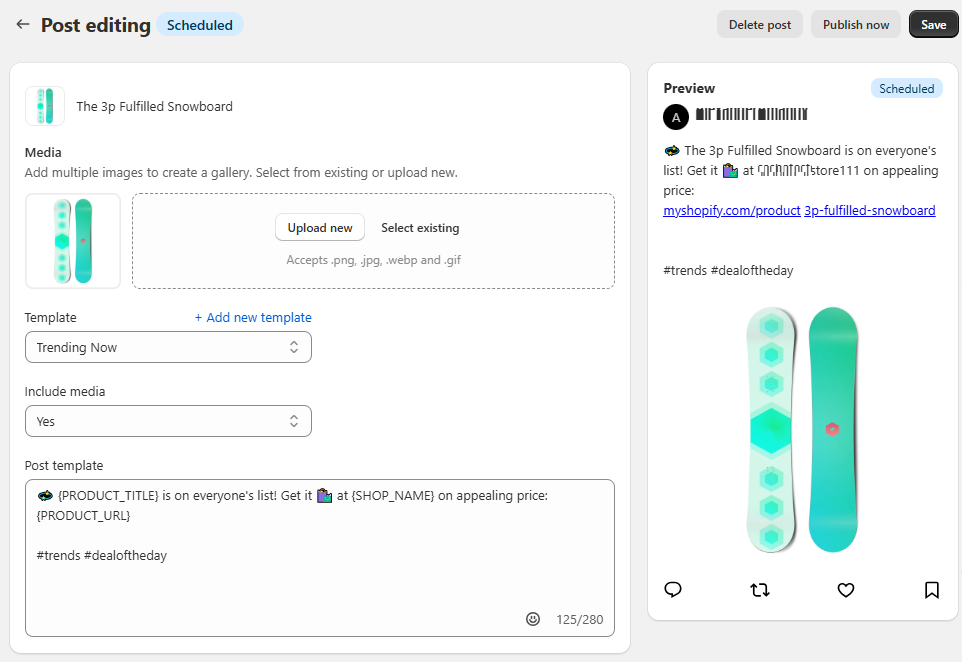The image size is (962, 662).
Task: Click Upload new media button
Action: 320,228
